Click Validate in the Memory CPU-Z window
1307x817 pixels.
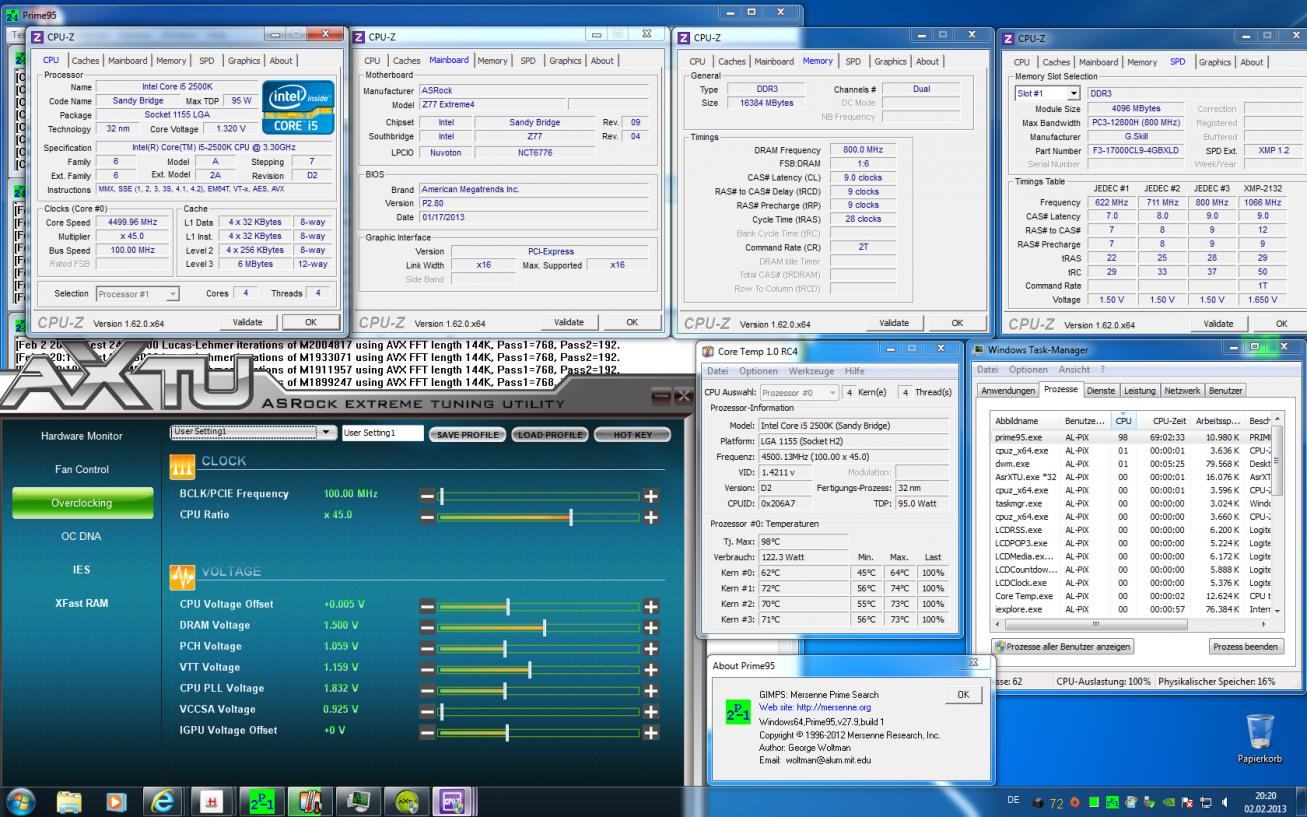(893, 323)
